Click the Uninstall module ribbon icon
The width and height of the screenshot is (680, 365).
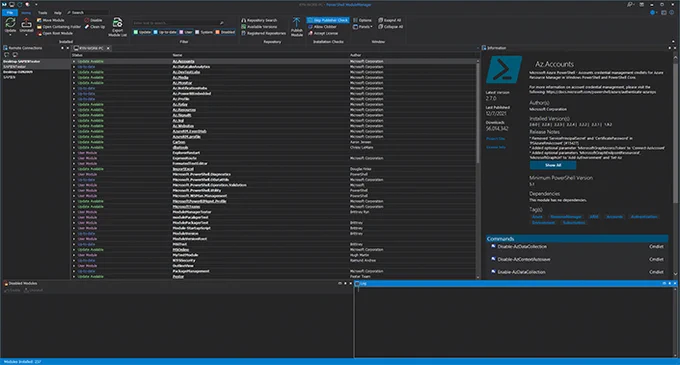click(26, 23)
